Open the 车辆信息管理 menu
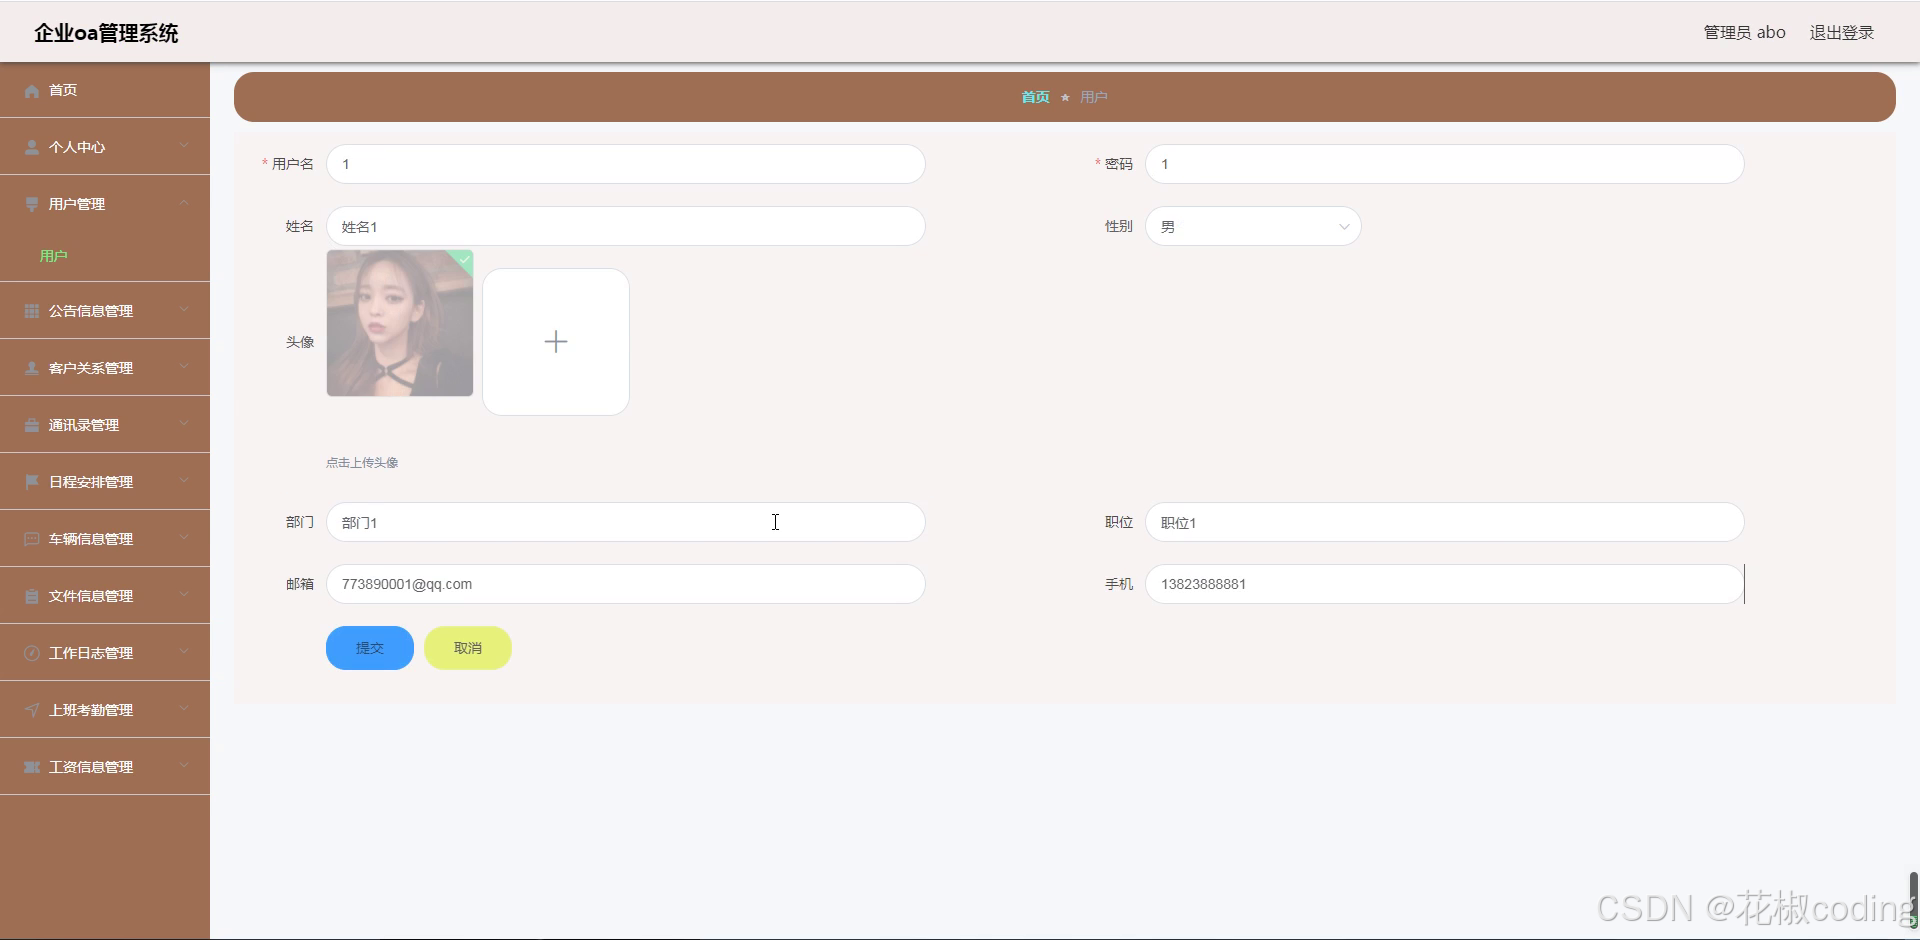1920x940 pixels. 105,539
